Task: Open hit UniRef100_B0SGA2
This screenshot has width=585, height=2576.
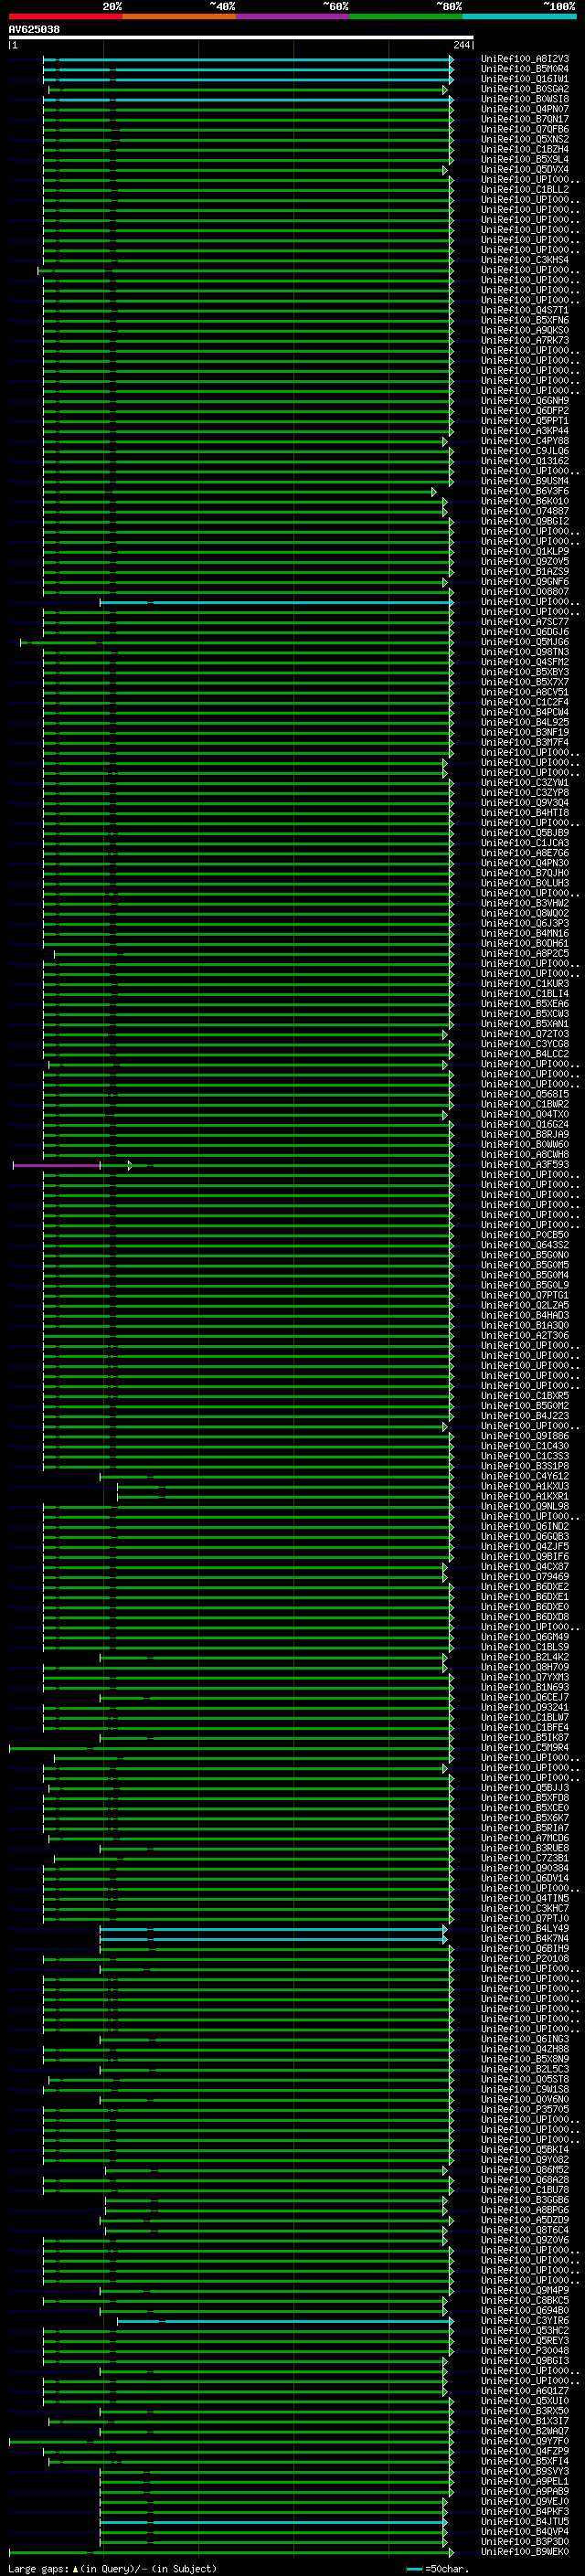Action: [x=525, y=89]
